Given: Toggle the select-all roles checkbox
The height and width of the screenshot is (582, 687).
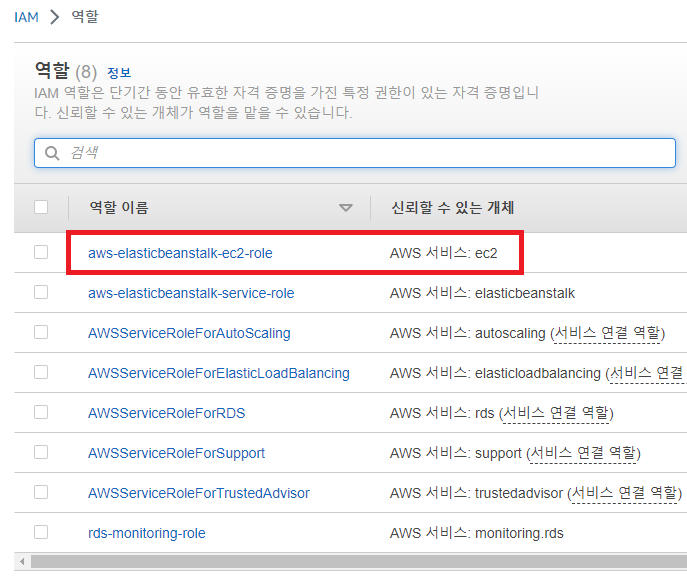Looking at the screenshot, I should [x=41, y=207].
